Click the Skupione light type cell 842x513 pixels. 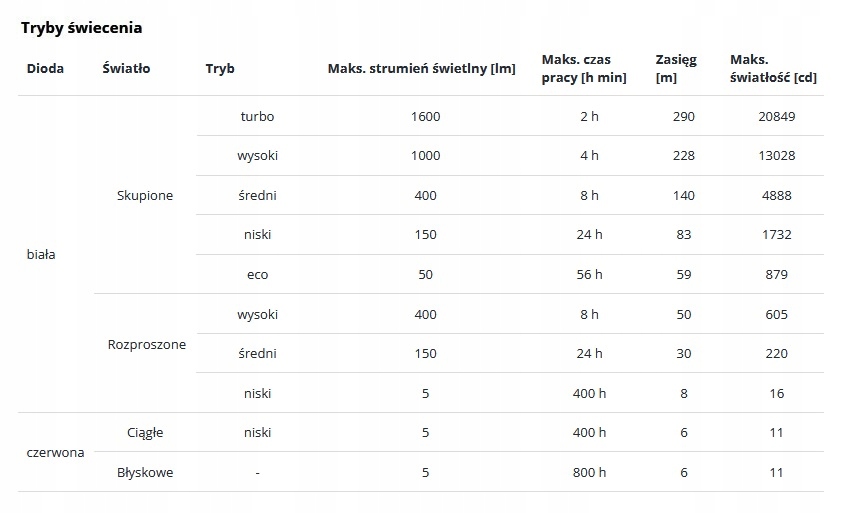[x=145, y=196]
